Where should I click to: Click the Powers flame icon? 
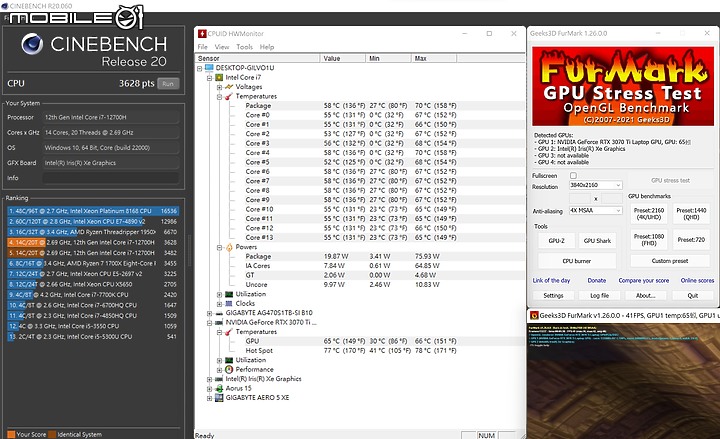coord(229,247)
